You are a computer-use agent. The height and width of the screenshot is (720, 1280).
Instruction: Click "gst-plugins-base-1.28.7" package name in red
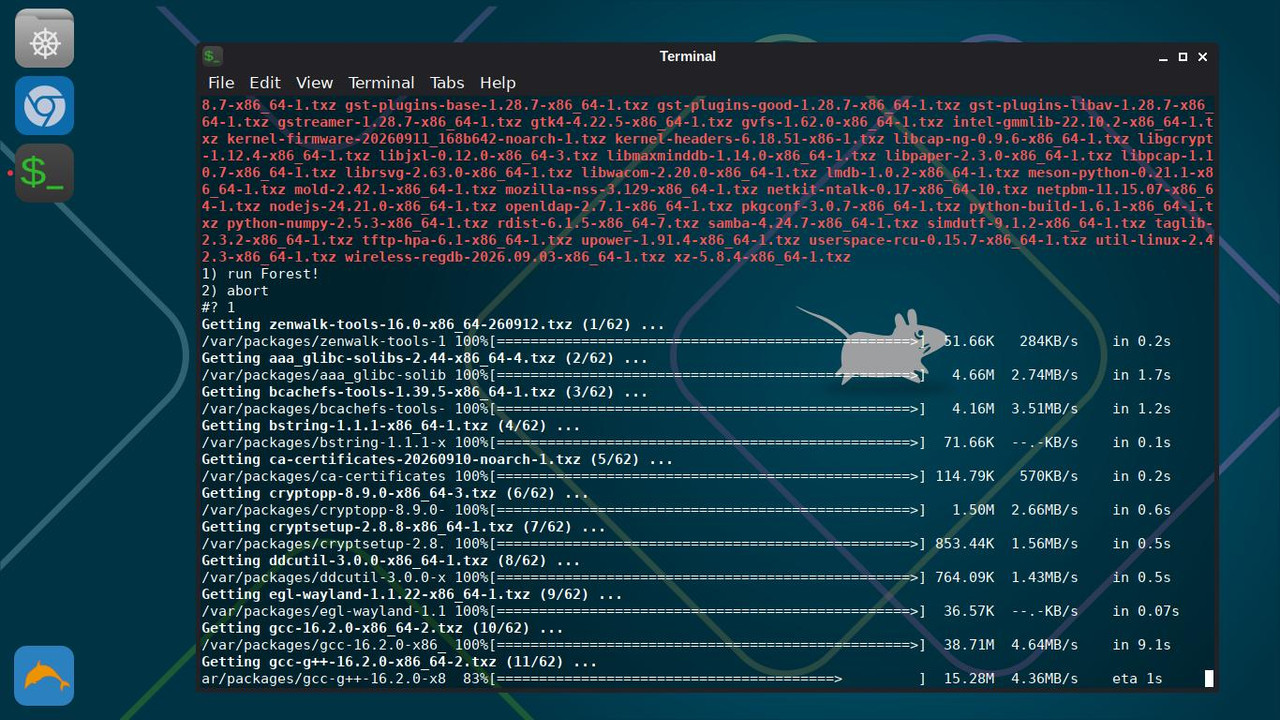496,105
